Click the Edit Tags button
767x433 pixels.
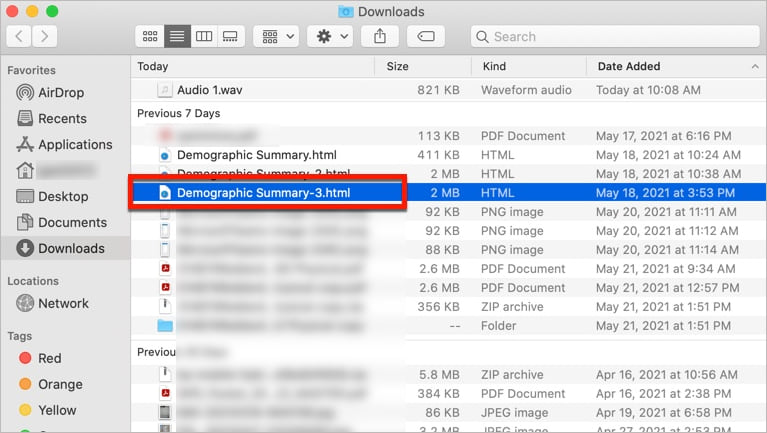(x=426, y=36)
